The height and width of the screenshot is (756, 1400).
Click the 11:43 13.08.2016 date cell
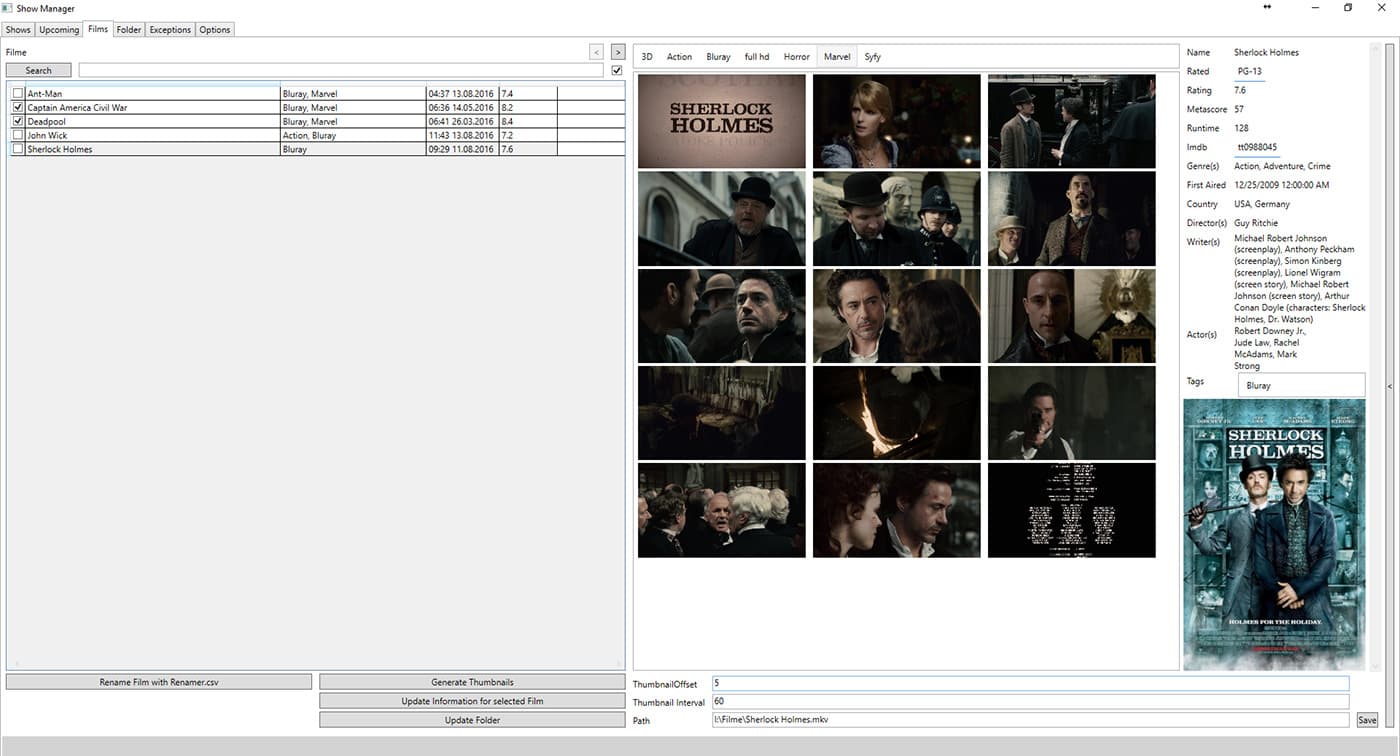pos(462,135)
